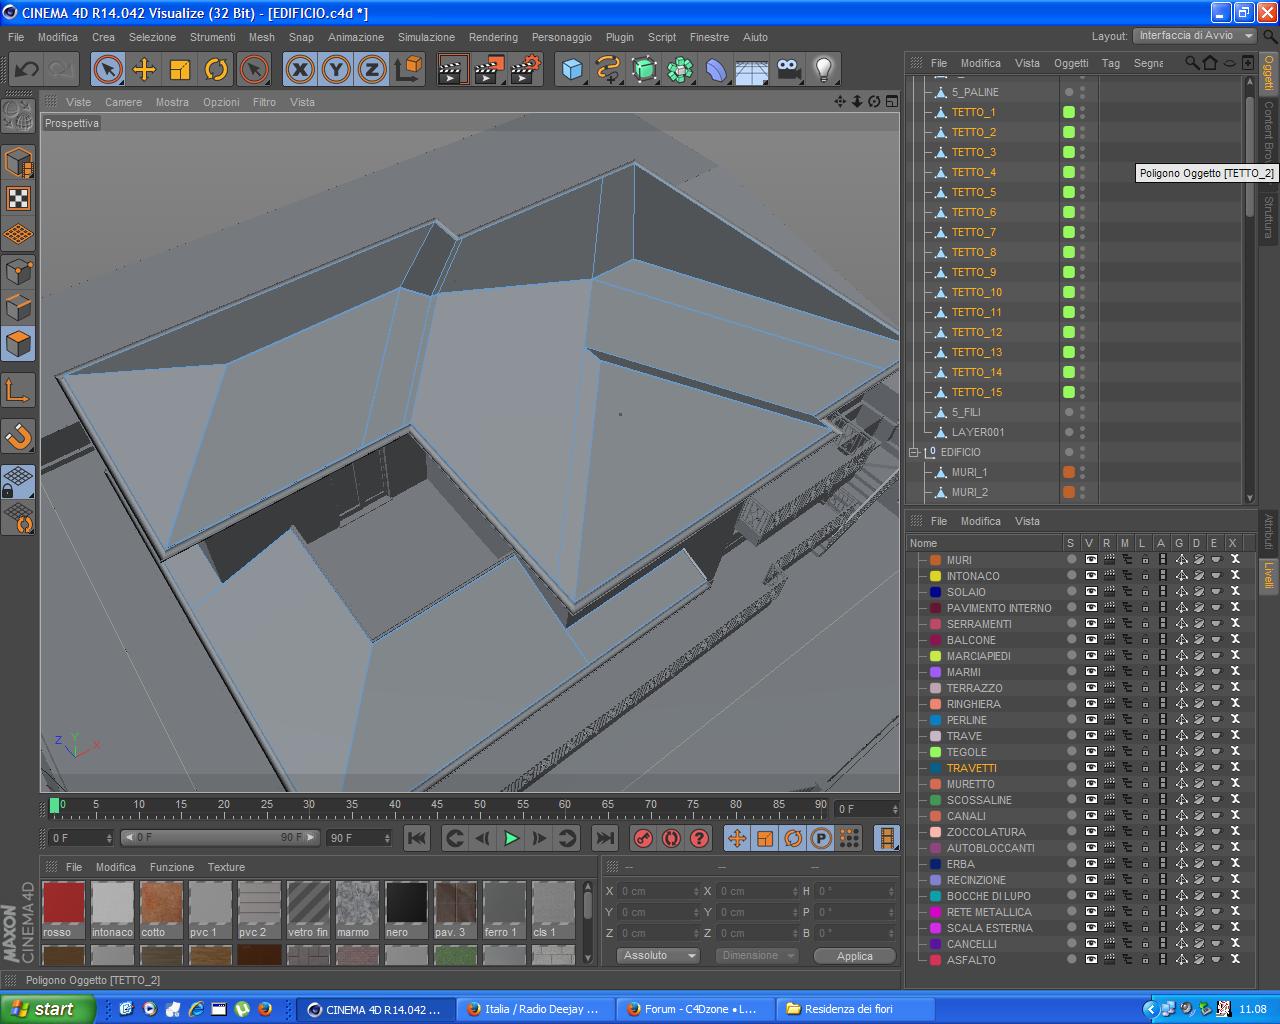Toggle the Snap magnet icon

click(x=18, y=436)
